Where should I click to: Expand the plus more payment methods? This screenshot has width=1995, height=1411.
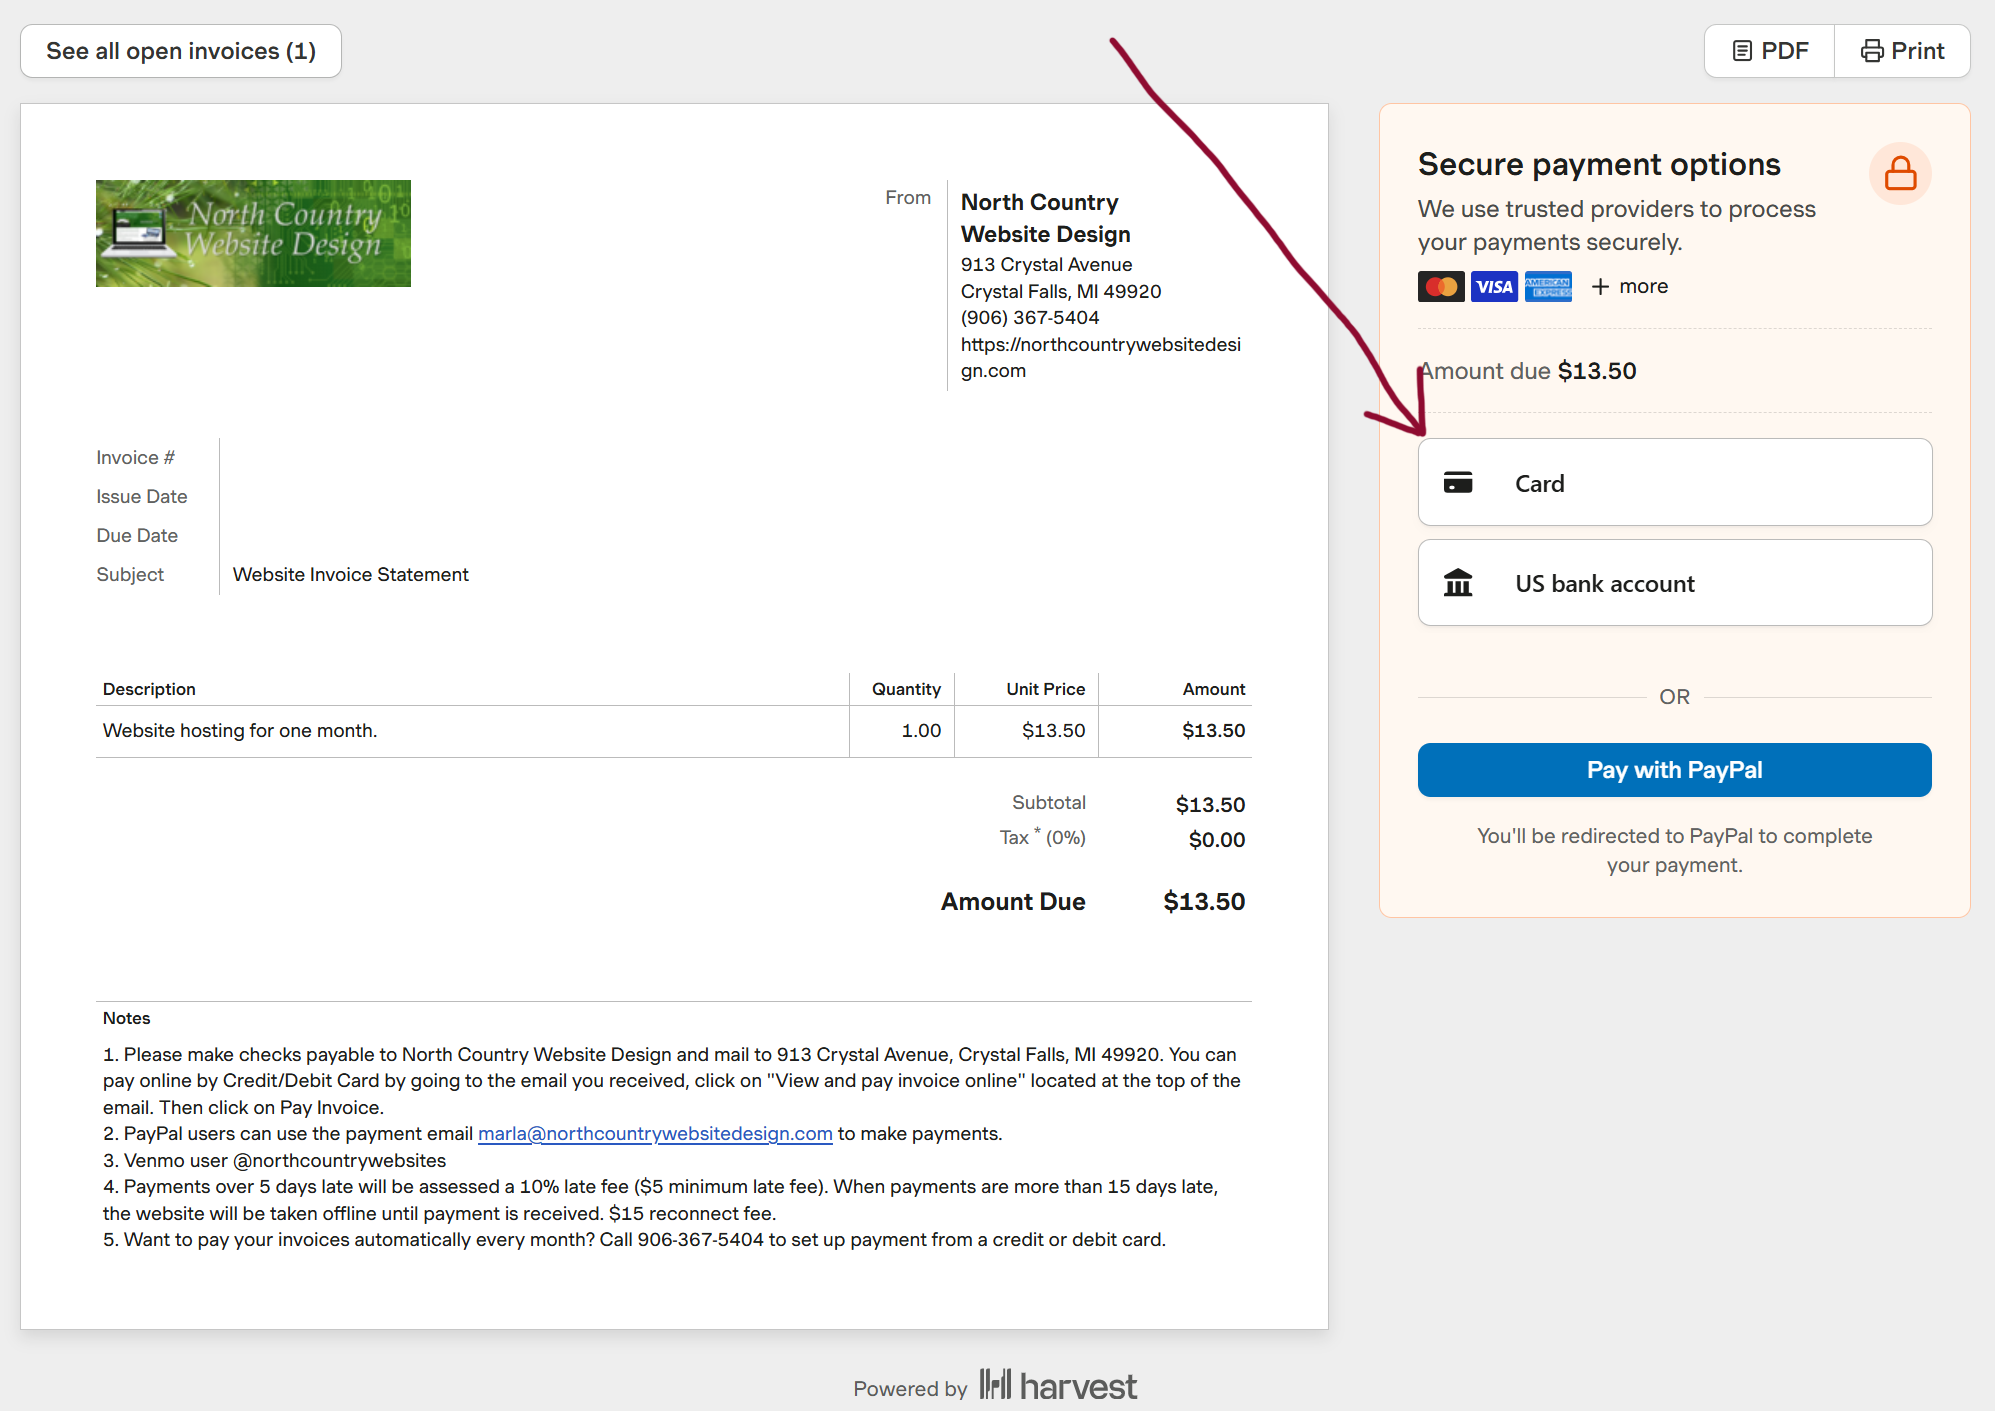point(1630,287)
